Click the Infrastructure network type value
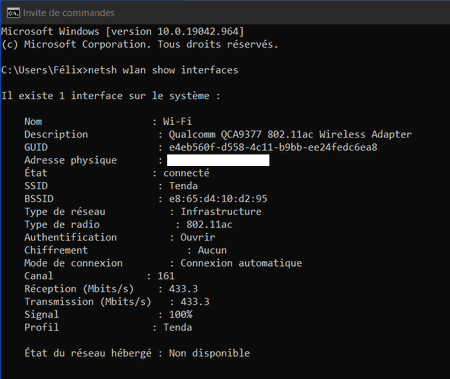450x379 pixels. (221, 212)
